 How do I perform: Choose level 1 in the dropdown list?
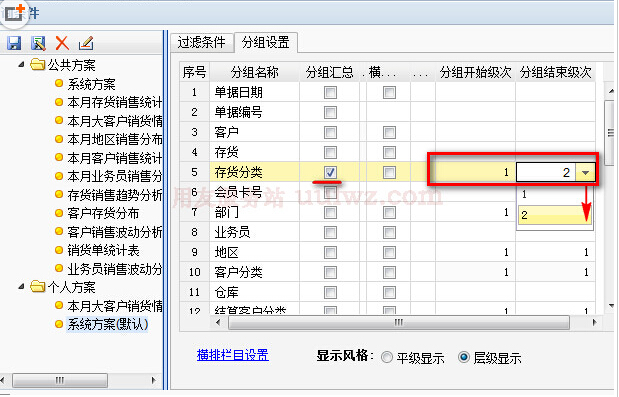tap(554, 194)
